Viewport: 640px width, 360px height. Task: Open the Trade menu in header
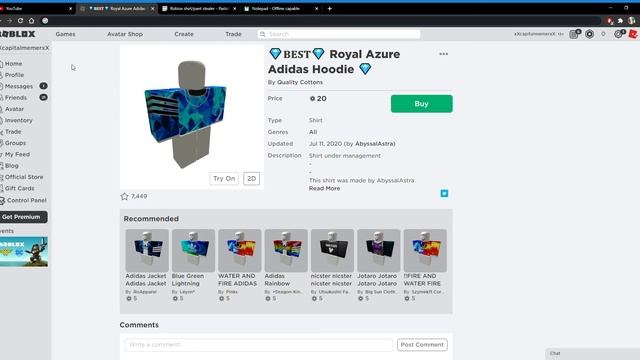(x=233, y=34)
